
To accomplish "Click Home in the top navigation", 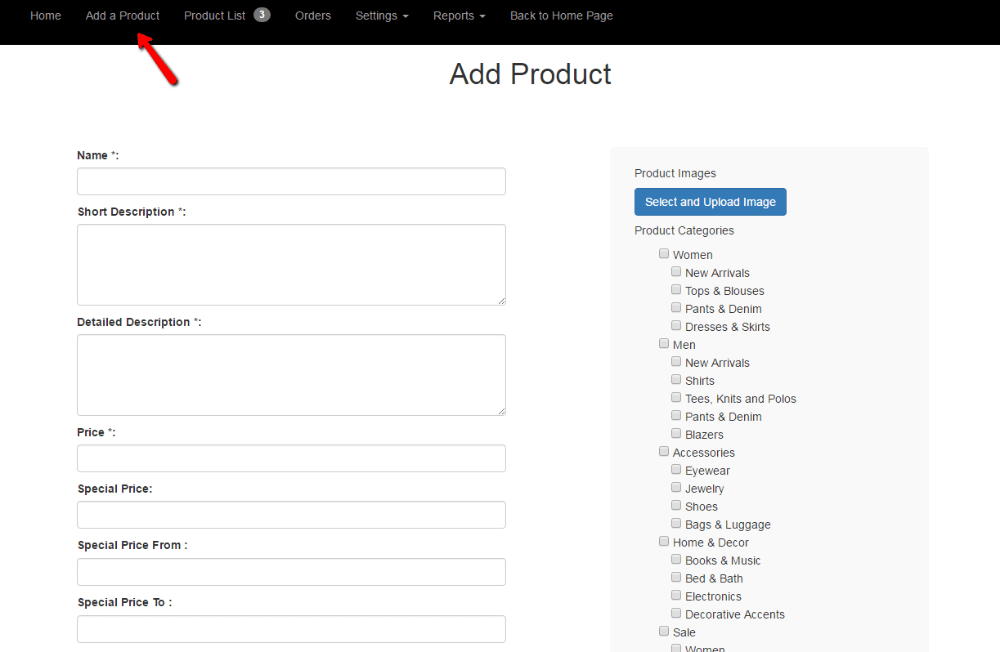I will point(46,16).
